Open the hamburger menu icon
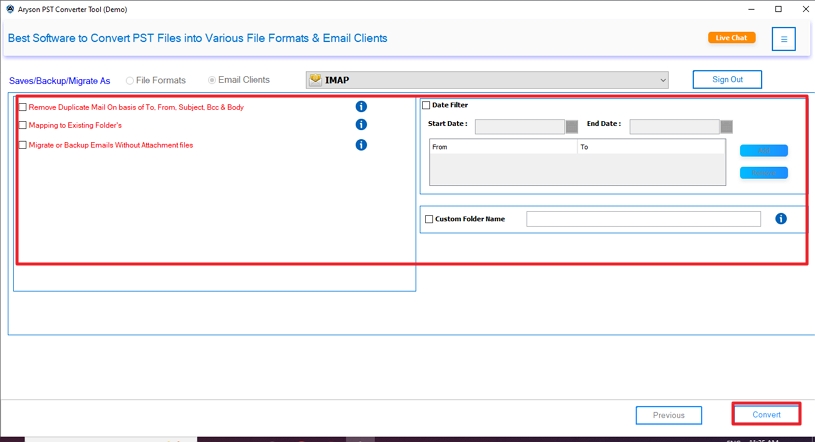This screenshot has width=815, height=442. coord(783,39)
